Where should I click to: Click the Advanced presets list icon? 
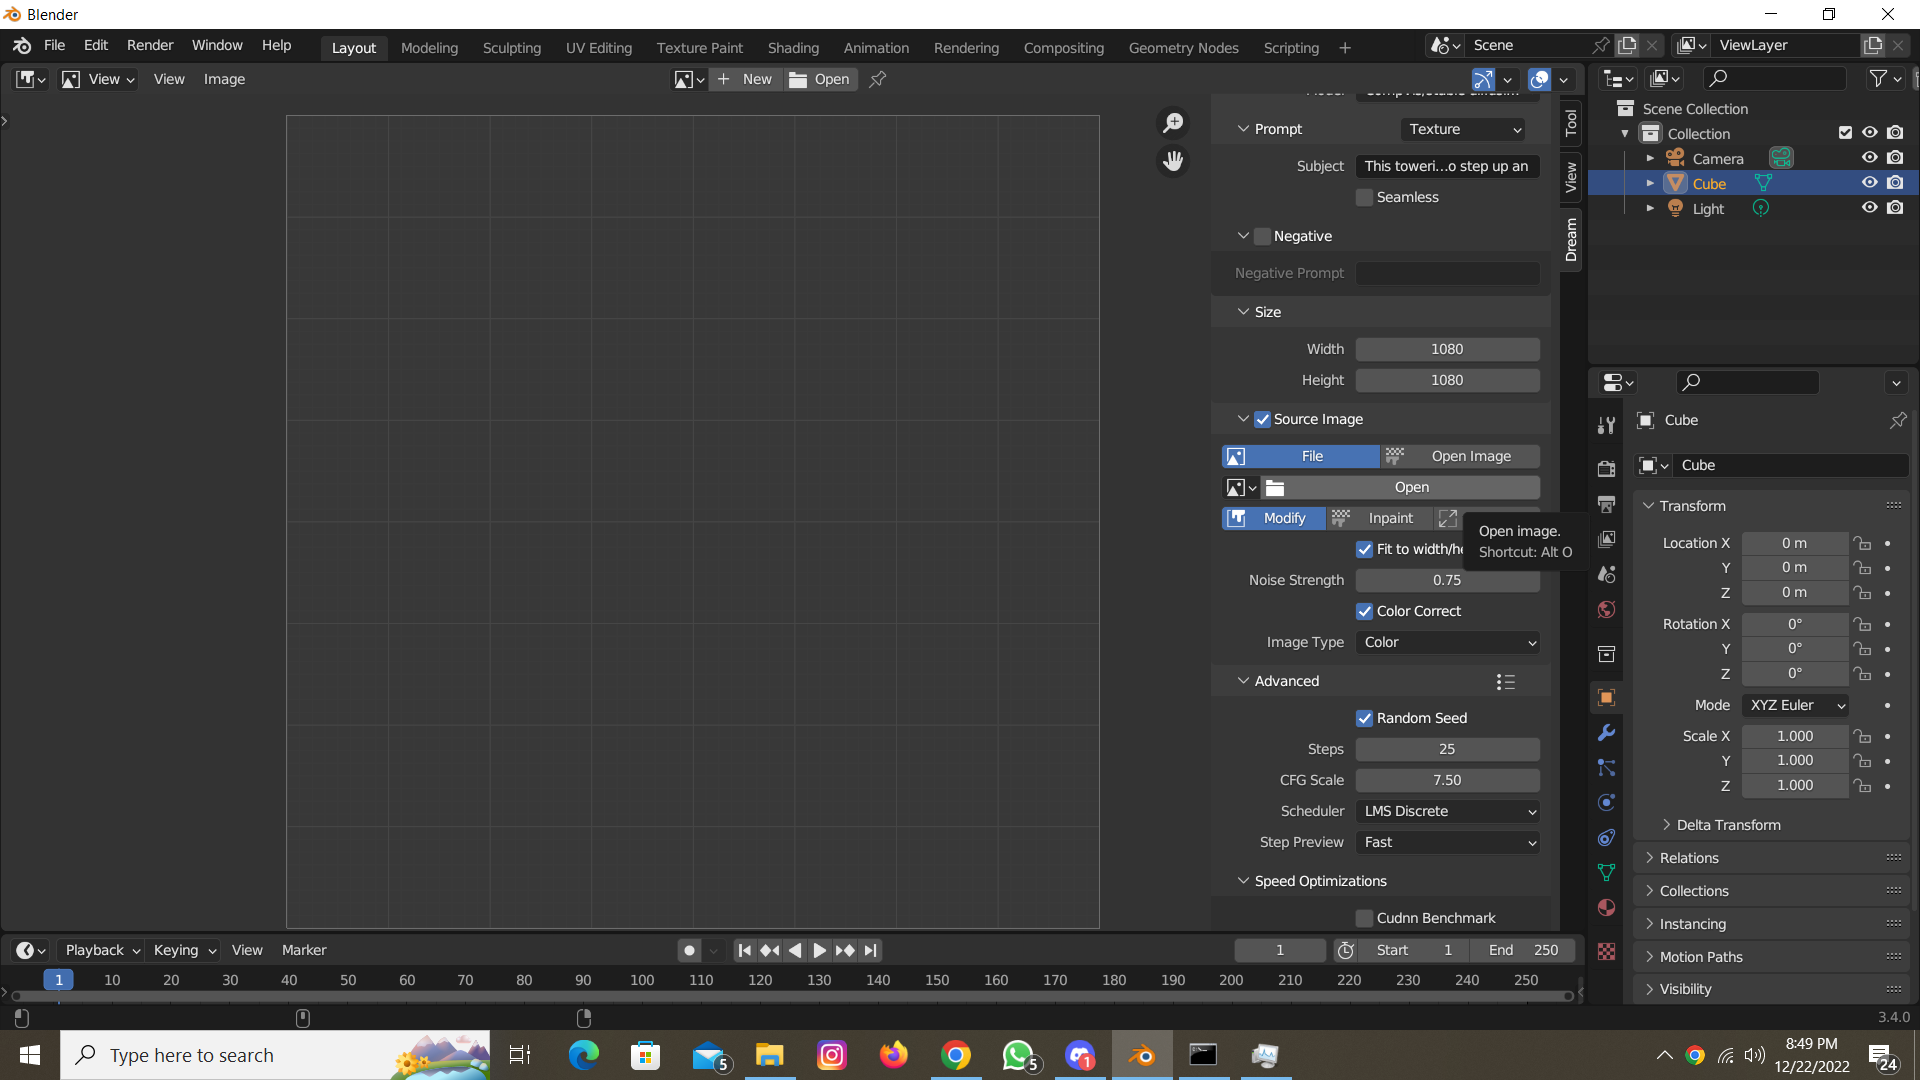click(x=1505, y=681)
